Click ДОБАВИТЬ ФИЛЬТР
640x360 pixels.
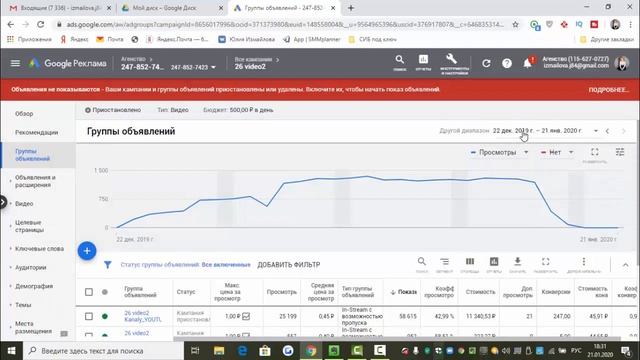point(289,265)
